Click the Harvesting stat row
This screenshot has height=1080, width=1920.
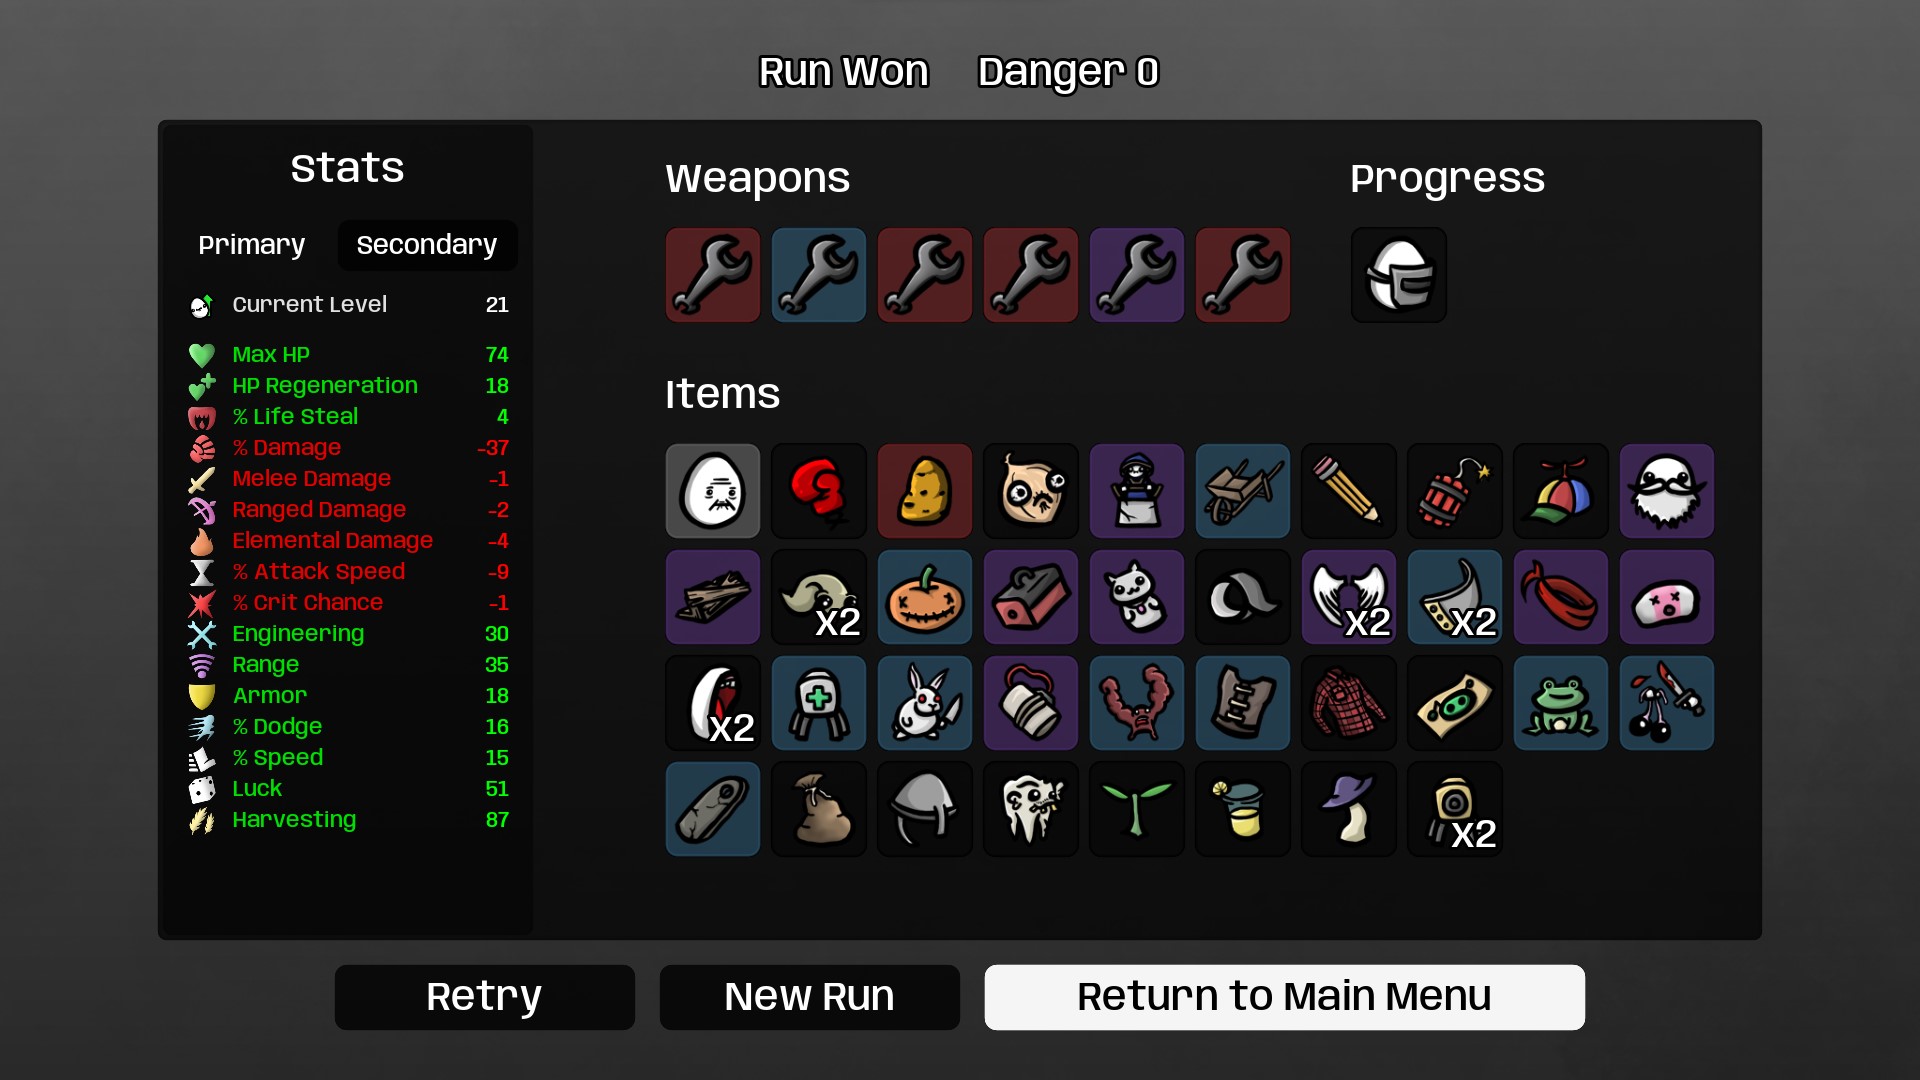[349, 820]
